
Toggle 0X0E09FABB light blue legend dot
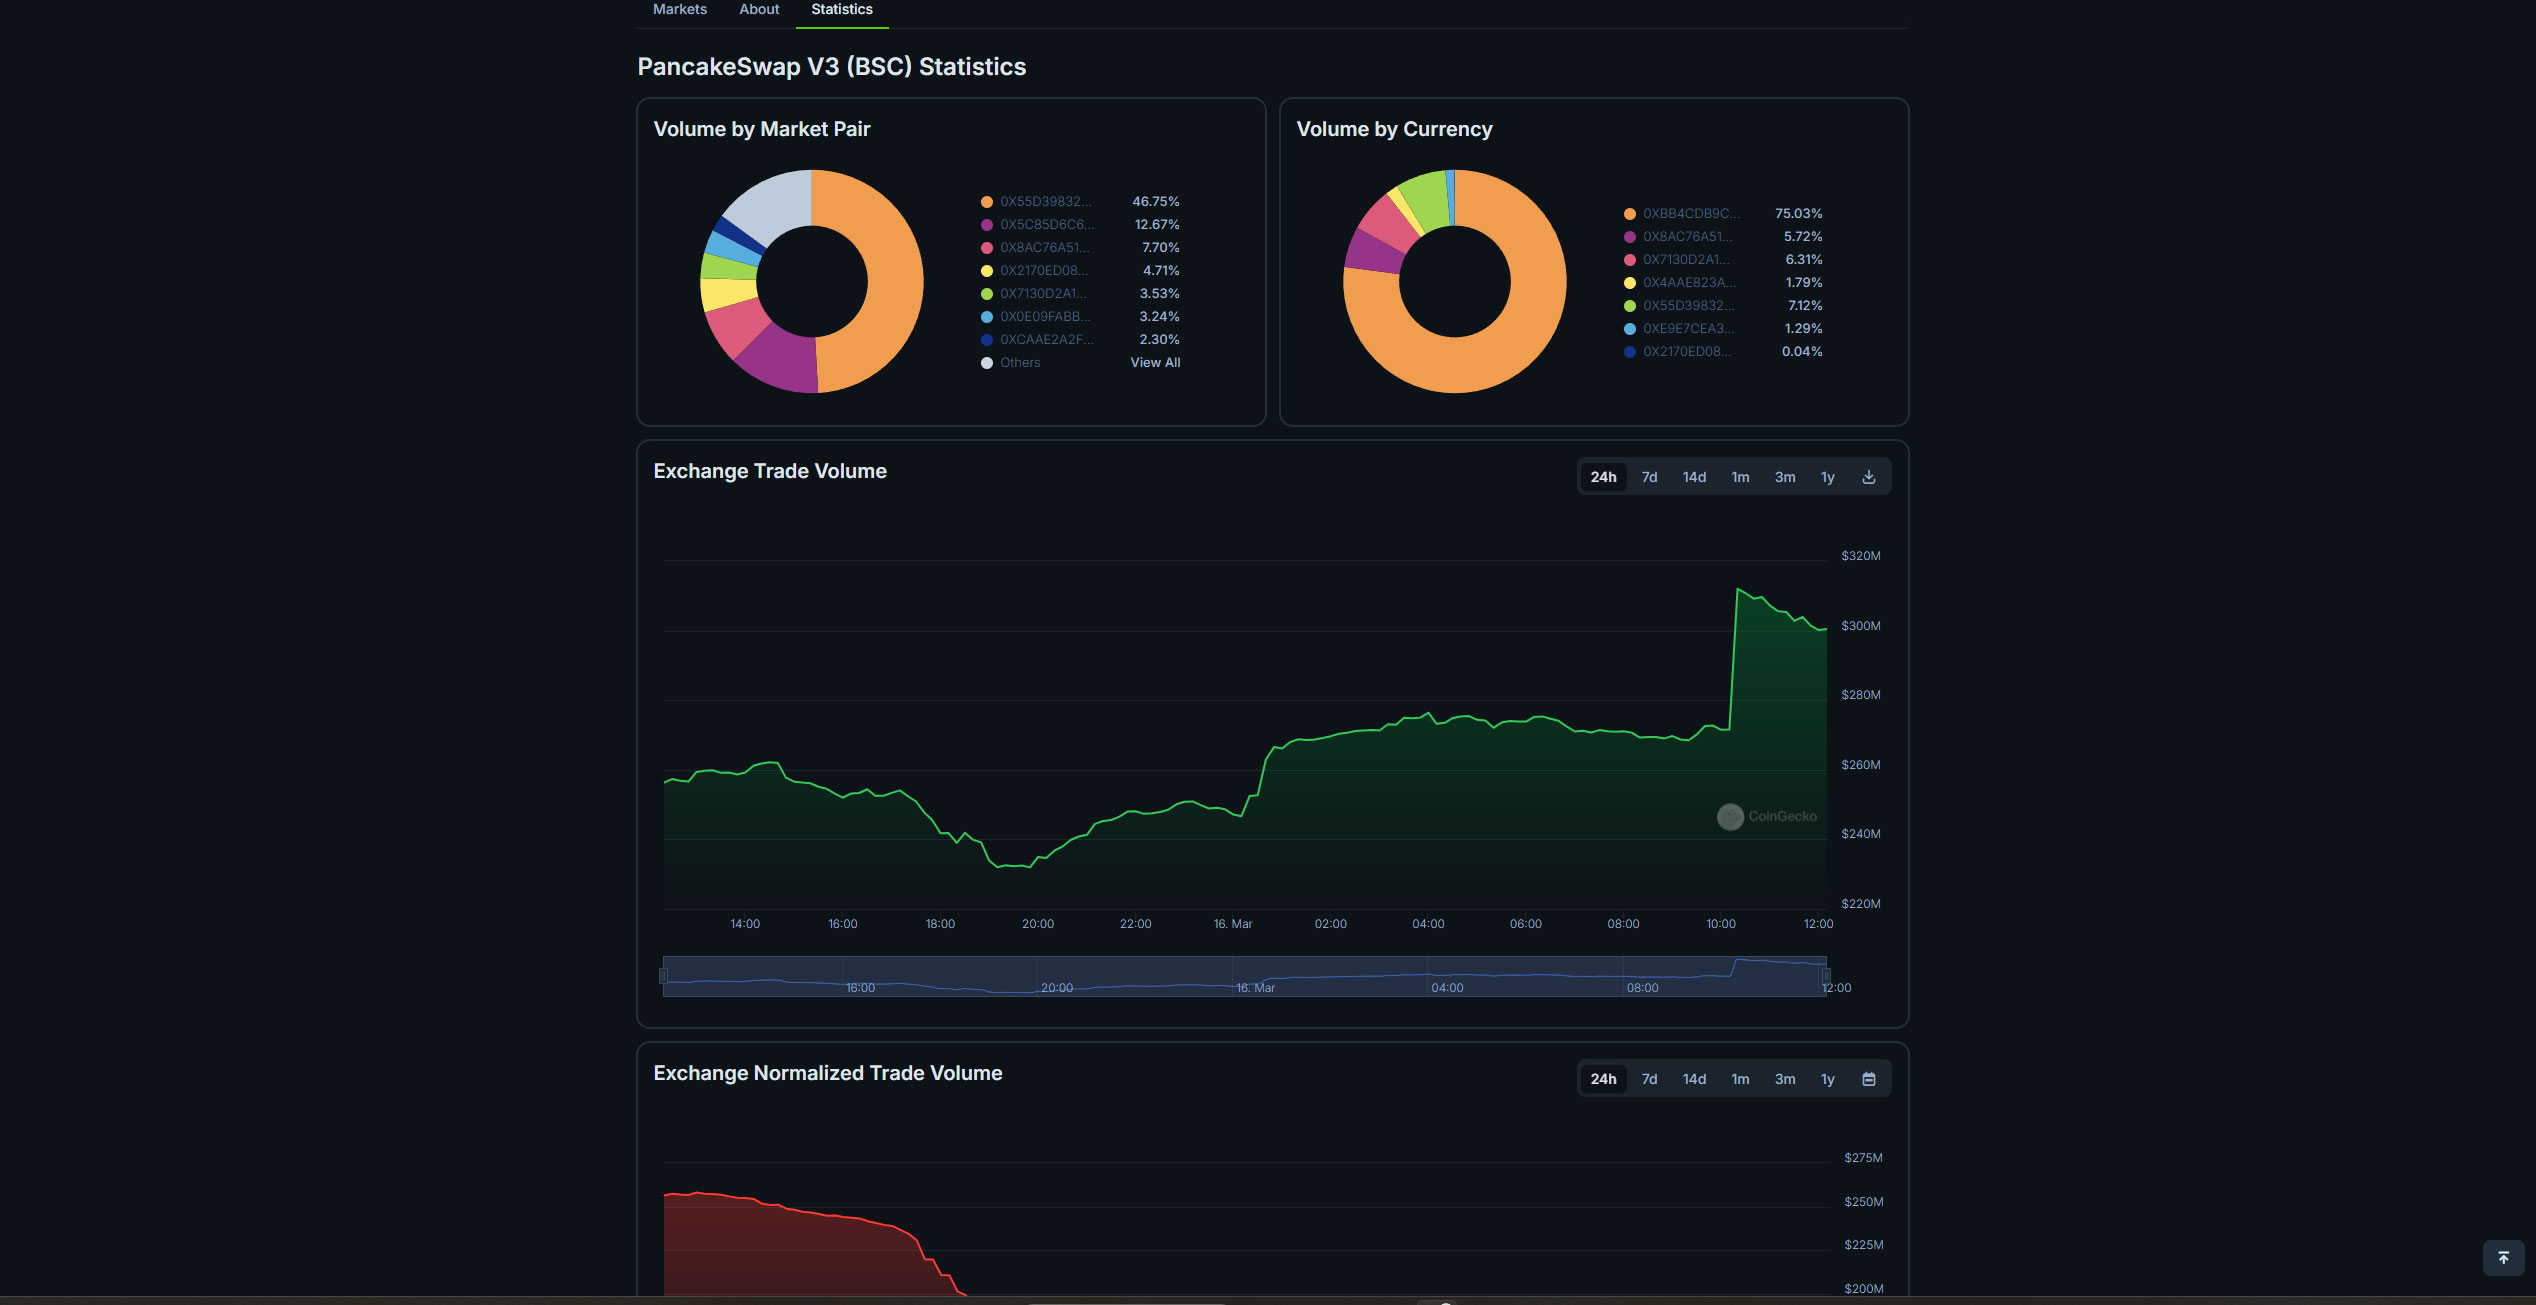click(x=987, y=317)
